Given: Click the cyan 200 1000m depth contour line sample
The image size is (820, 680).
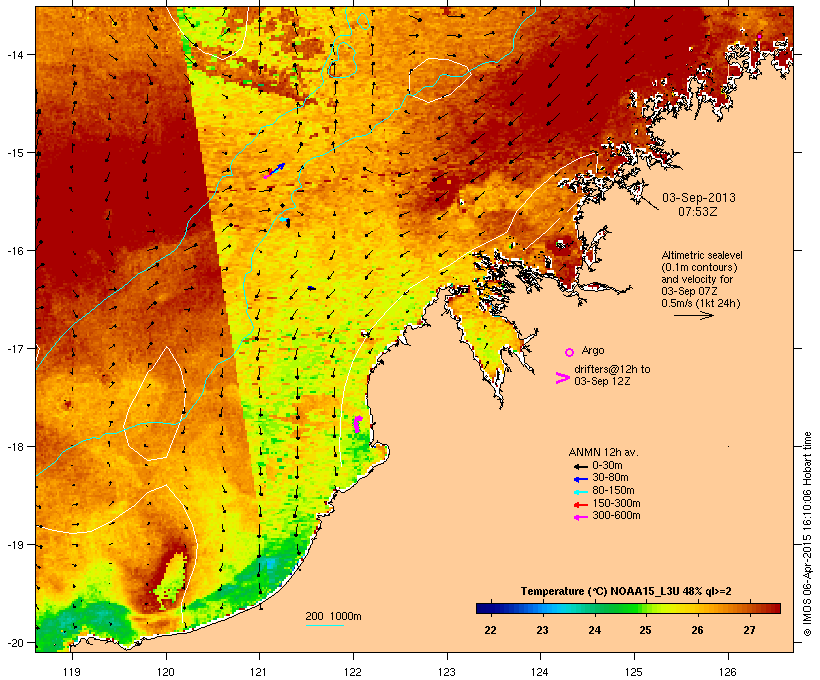Looking at the screenshot, I should point(324,625).
